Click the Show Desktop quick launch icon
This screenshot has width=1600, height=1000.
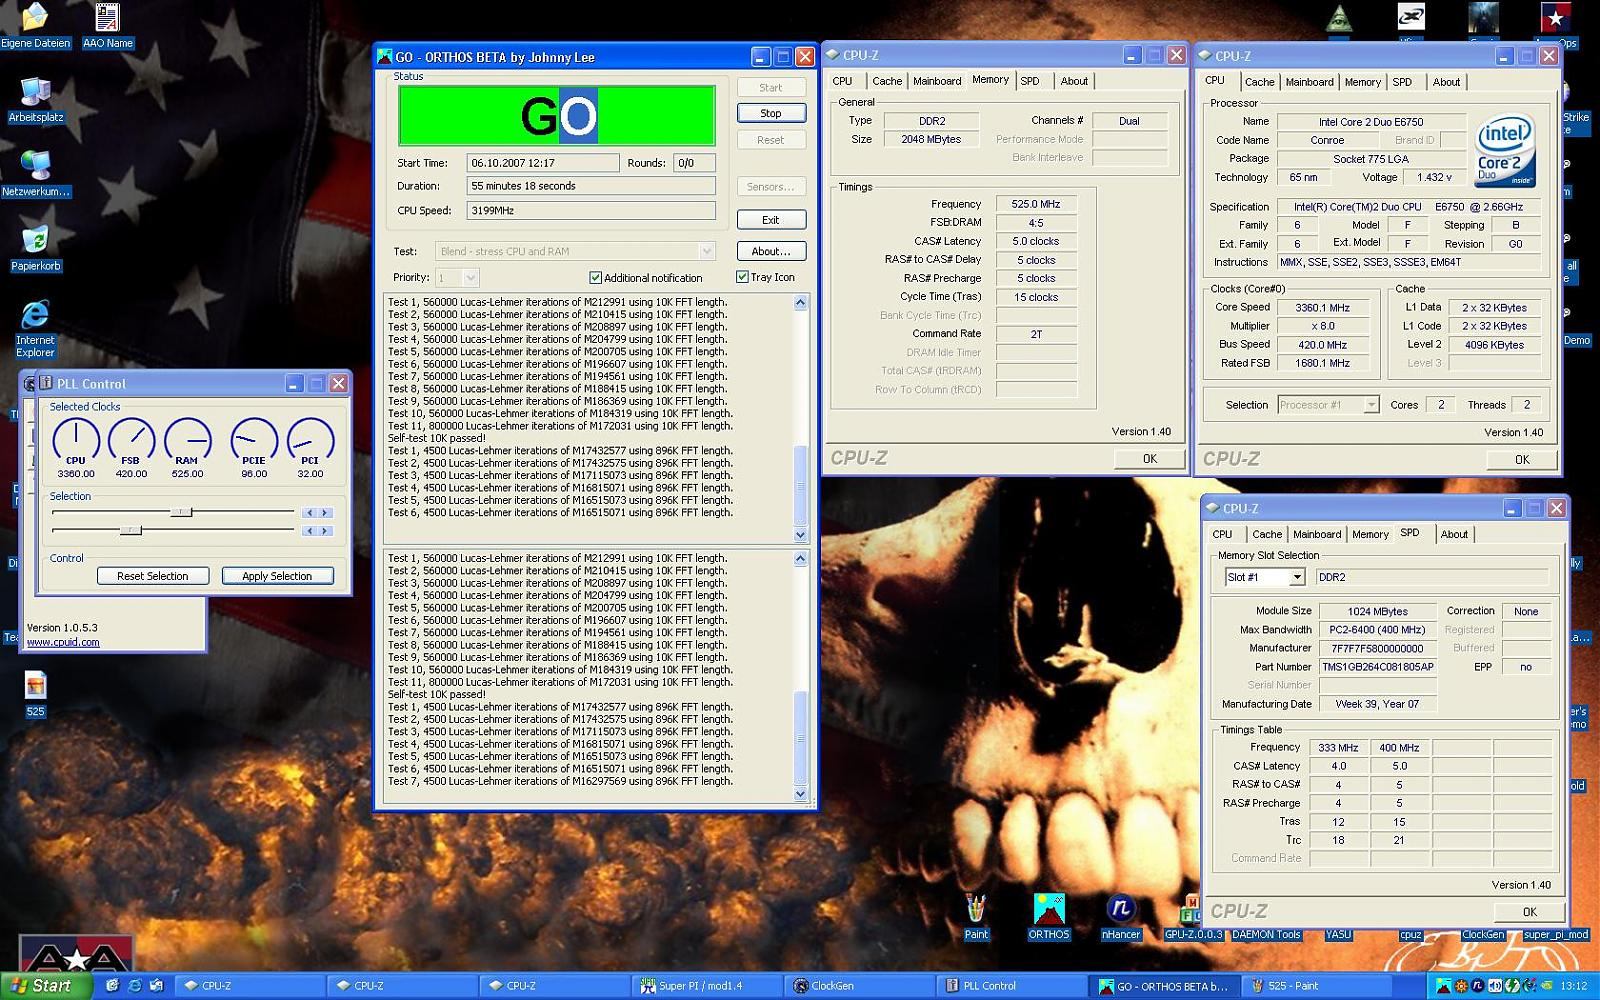click(x=112, y=986)
